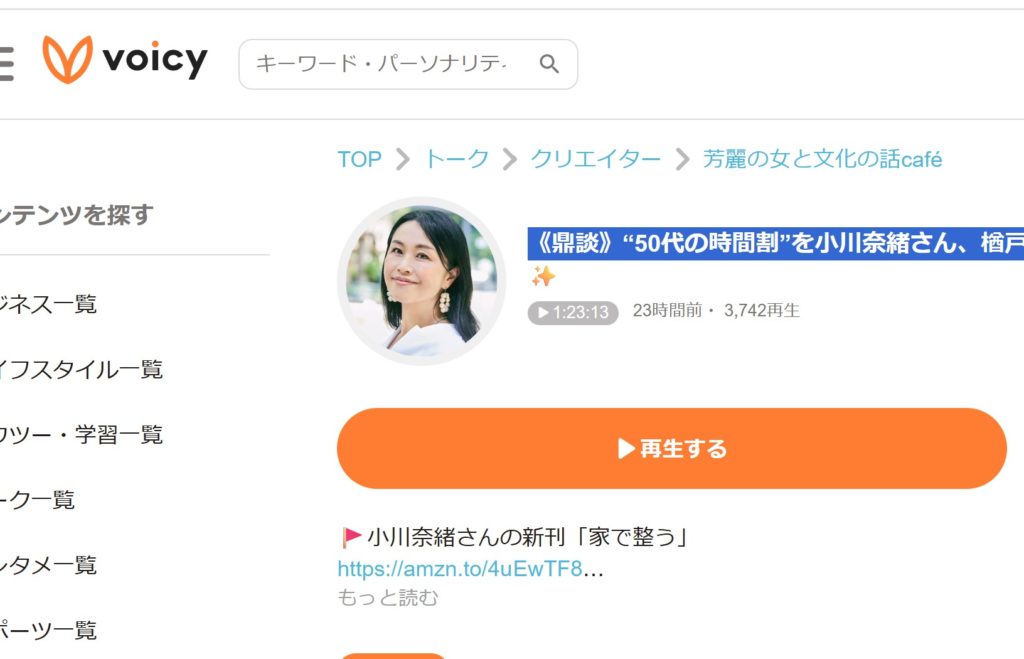Image resolution: width=1024 pixels, height=659 pixels.
Task: Click the Voicy logo icon
Action: [x=67, y=60]
